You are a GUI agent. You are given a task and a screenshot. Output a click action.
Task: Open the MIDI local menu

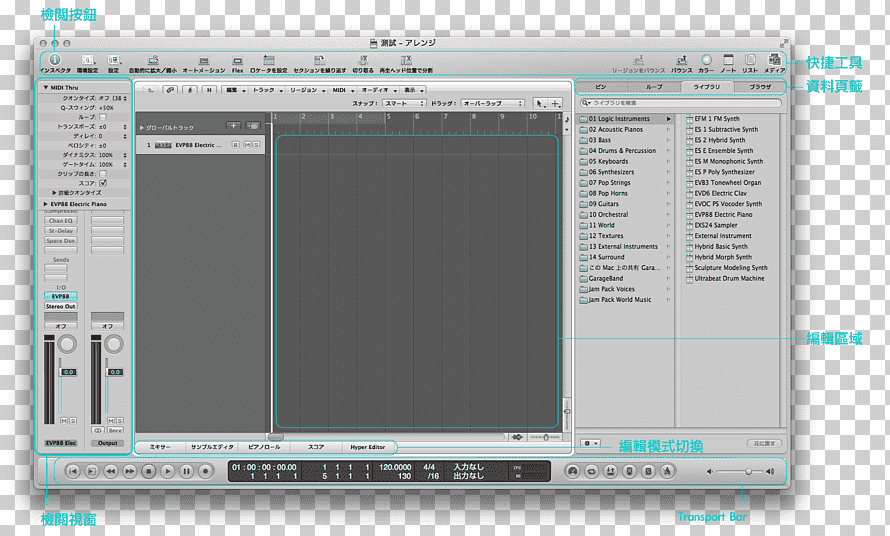342,90
